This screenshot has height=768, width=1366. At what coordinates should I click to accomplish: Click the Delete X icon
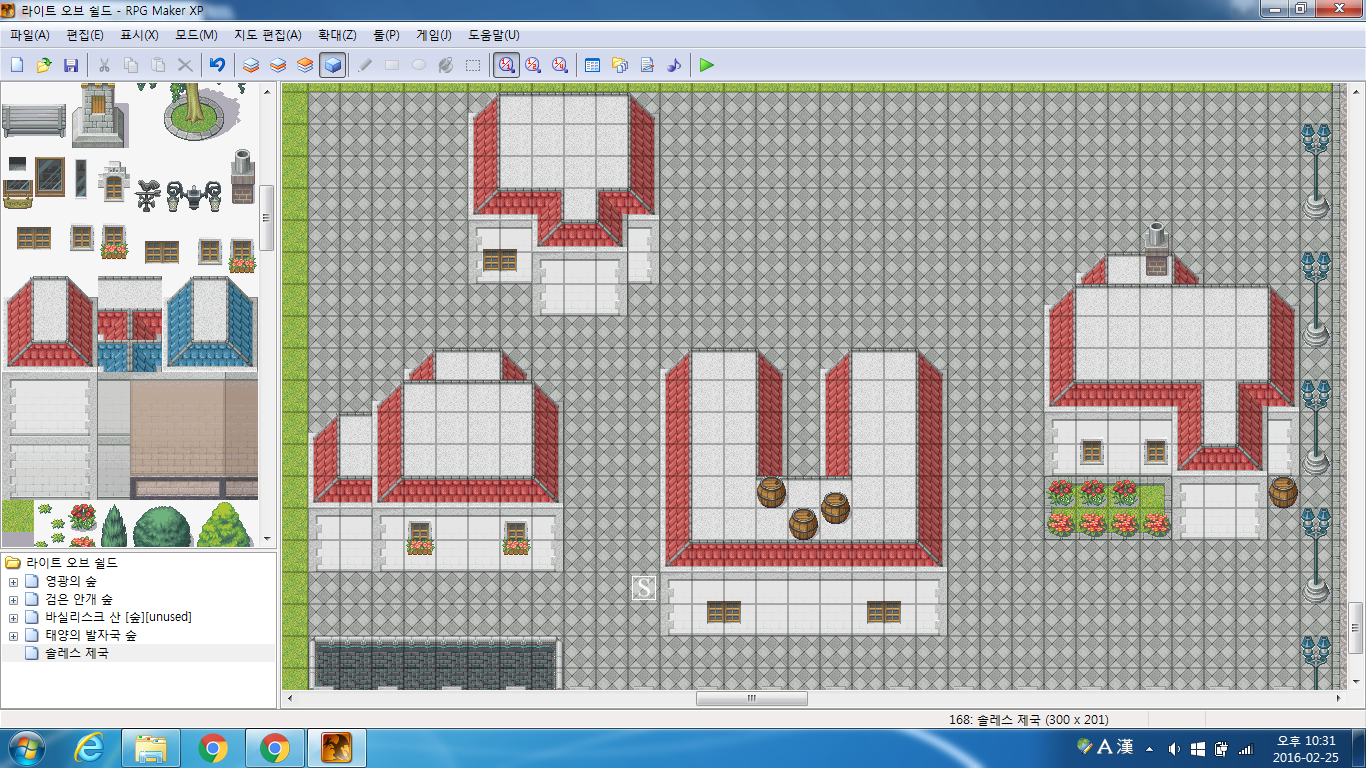[x=185, y=65]
